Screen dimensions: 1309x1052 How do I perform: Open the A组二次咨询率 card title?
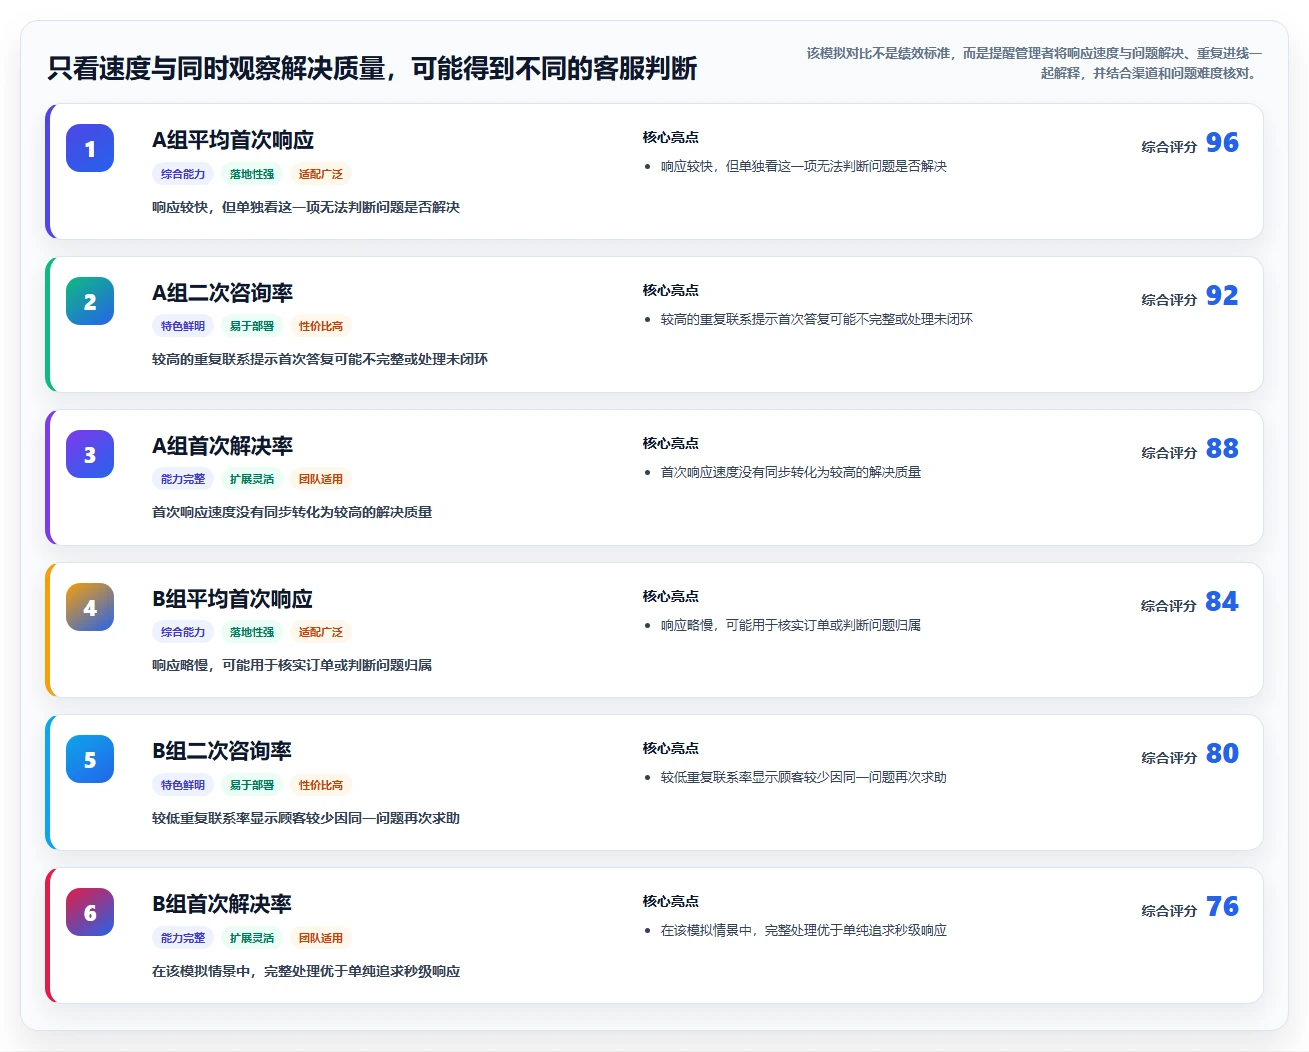tap(222, 293)
